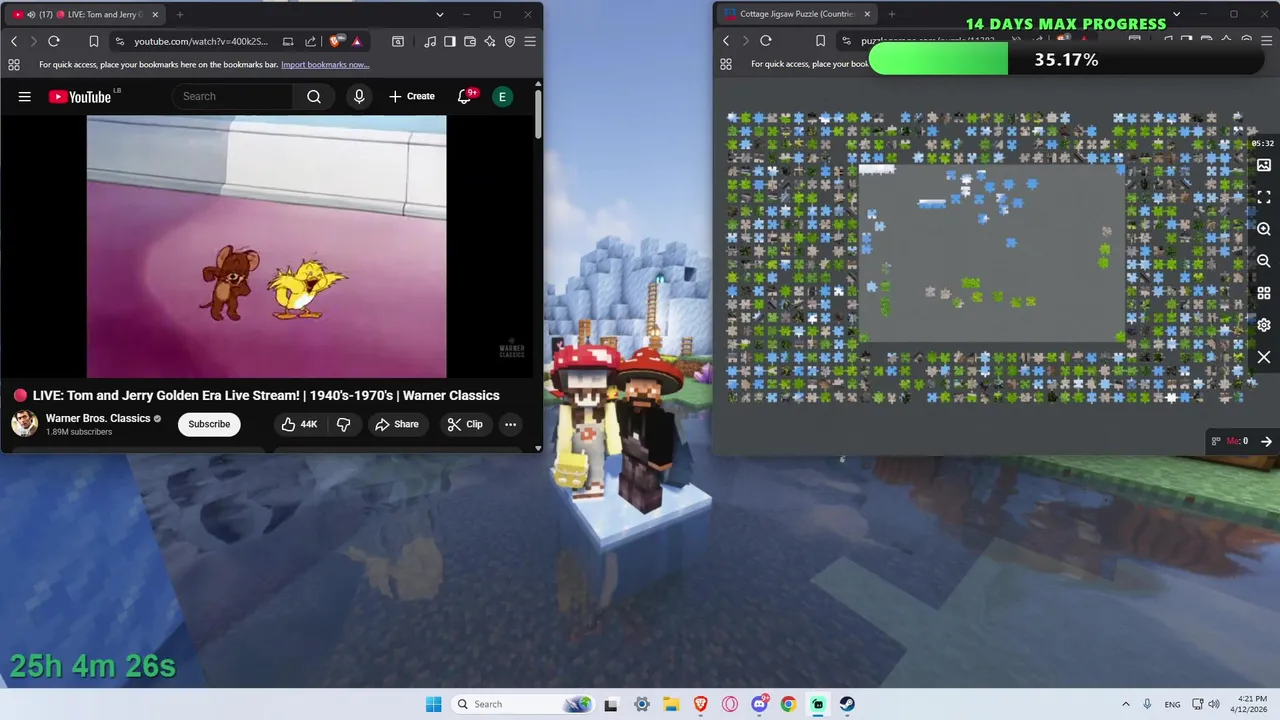Close the Tom and Jerry tab
Screen dimensions: 1280x720
coord(155,15)
